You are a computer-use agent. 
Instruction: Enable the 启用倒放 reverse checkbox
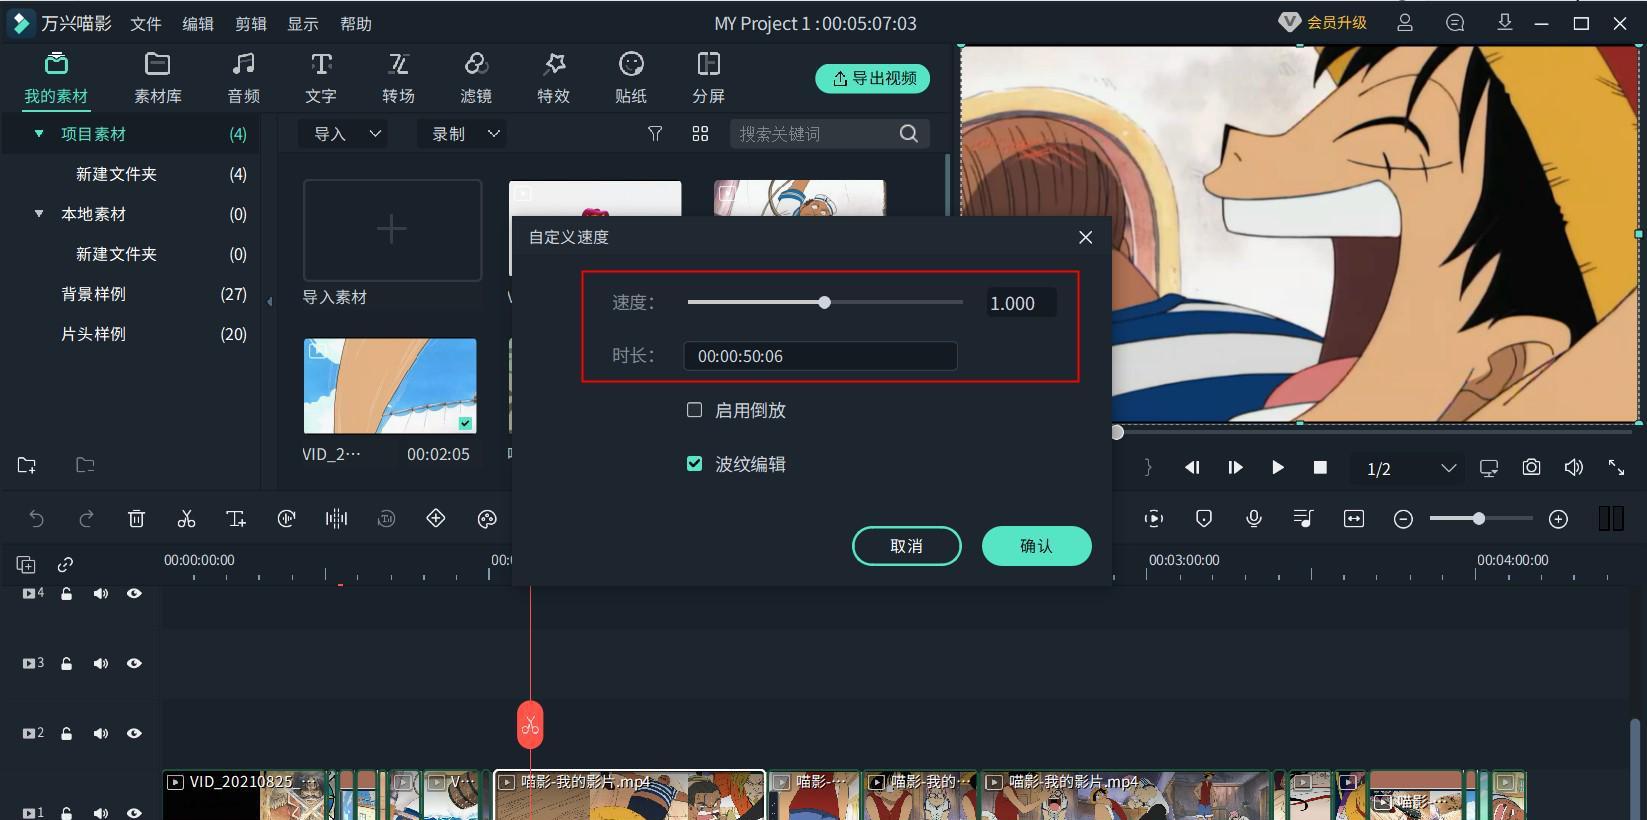pyautogui.click(x=694, y=410)
